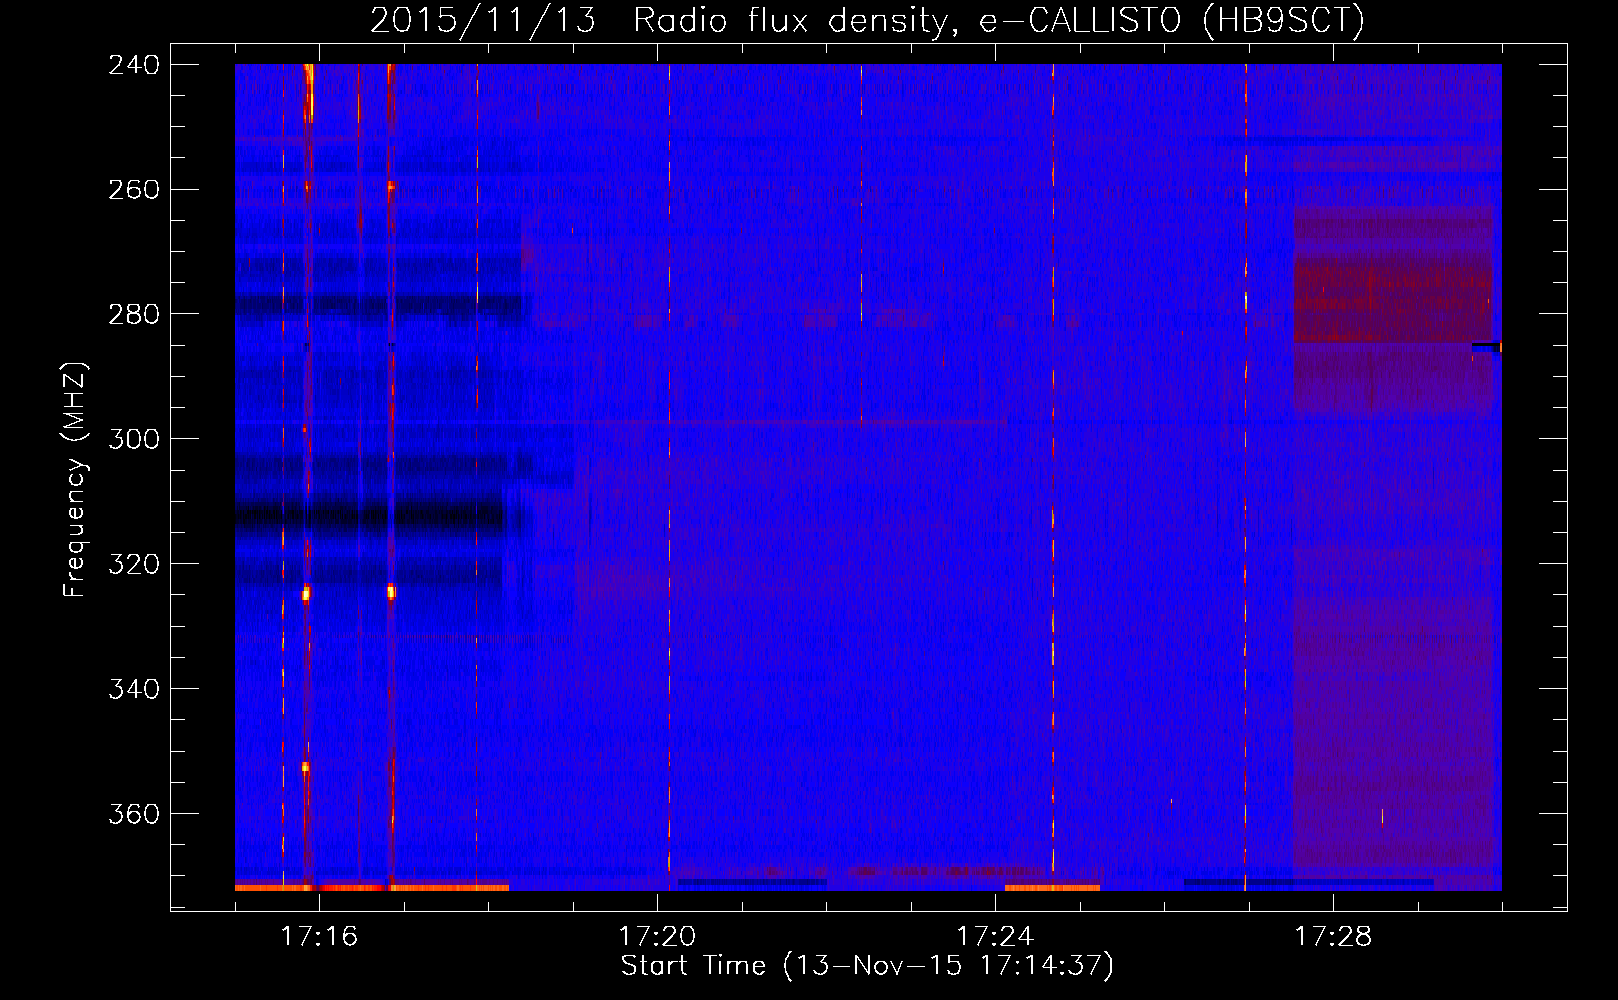
Task: Click the bright burst spot near 325 MHz at 17:16
Action: tap(306, 594)
